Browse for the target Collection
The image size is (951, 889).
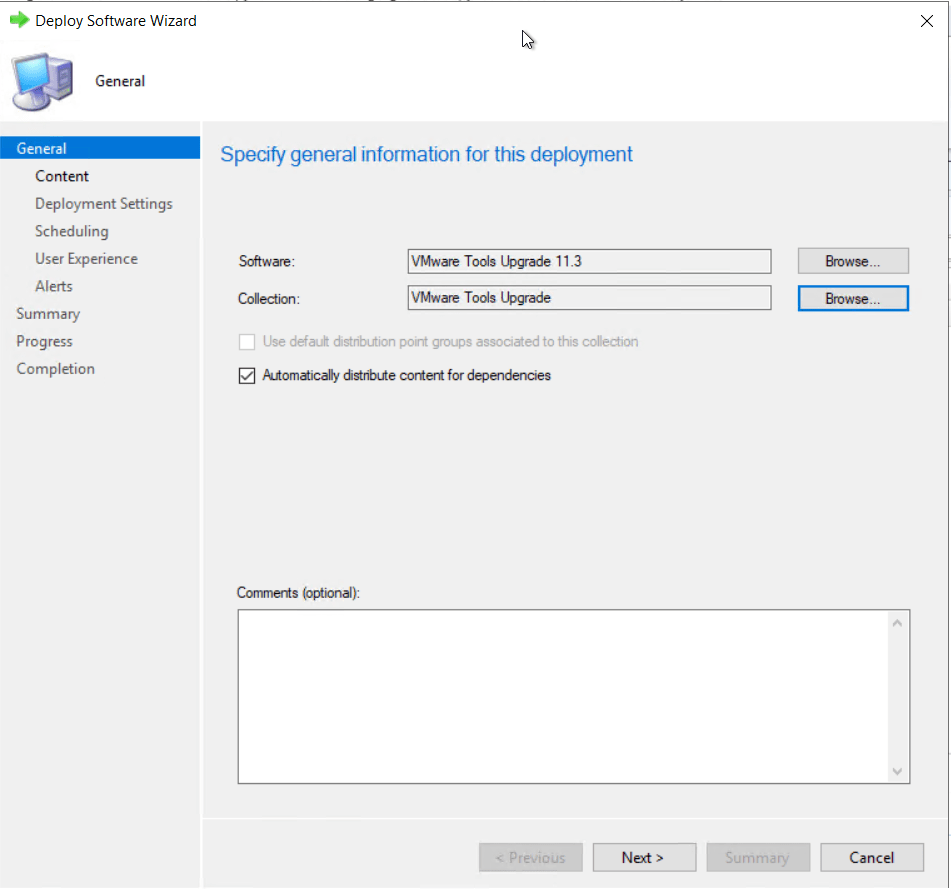point(852,299)
